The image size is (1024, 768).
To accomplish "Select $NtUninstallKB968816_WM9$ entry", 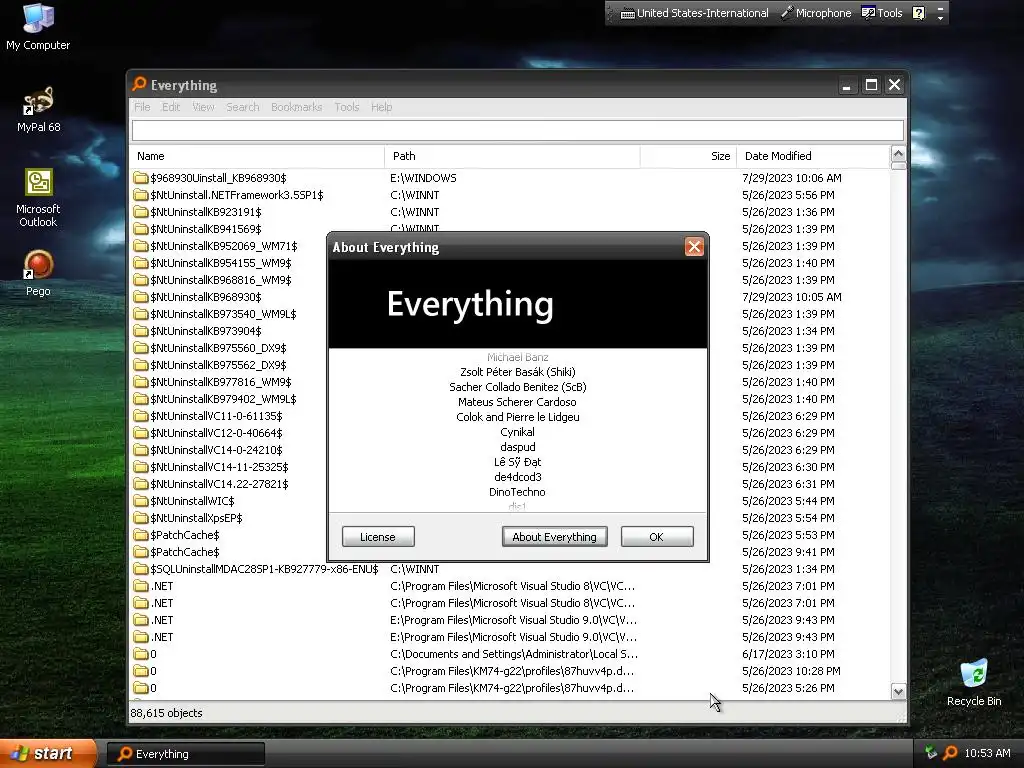I will tap(221, 280).
